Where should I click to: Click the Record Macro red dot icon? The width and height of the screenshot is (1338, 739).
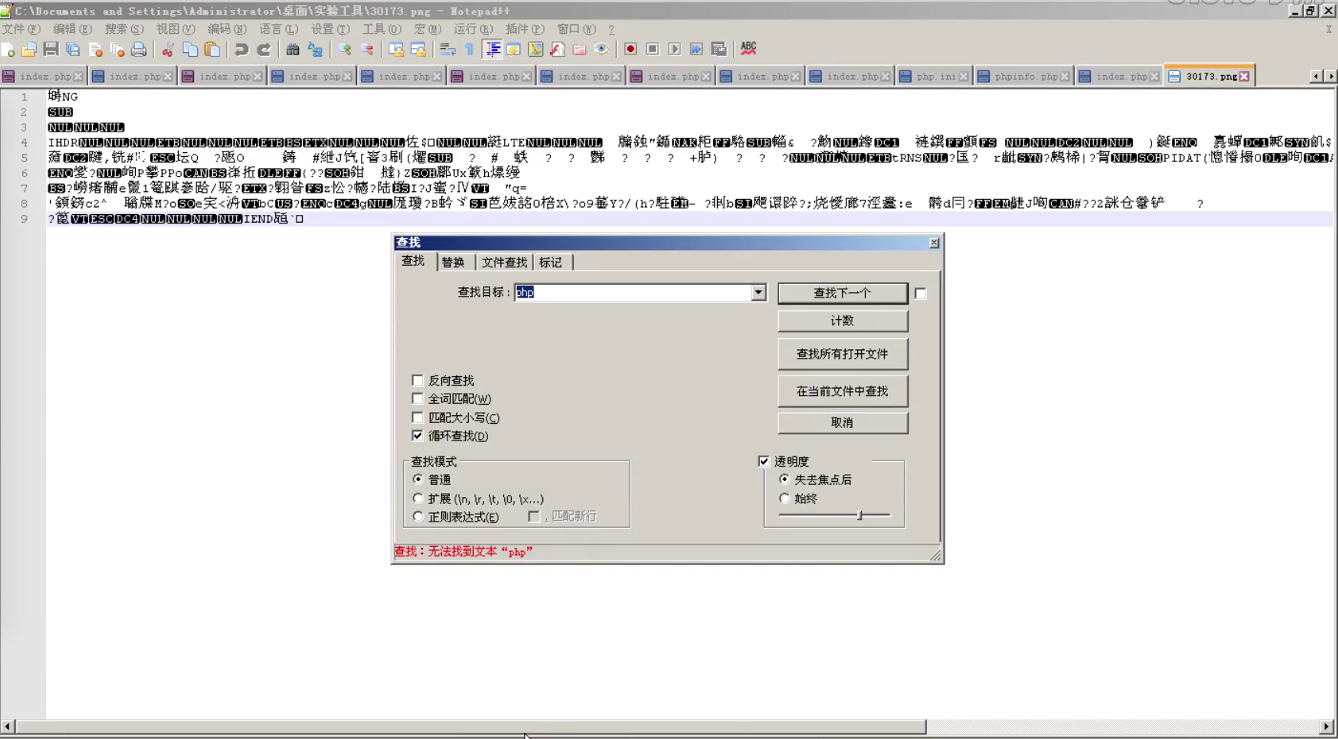tap(630, 49)
